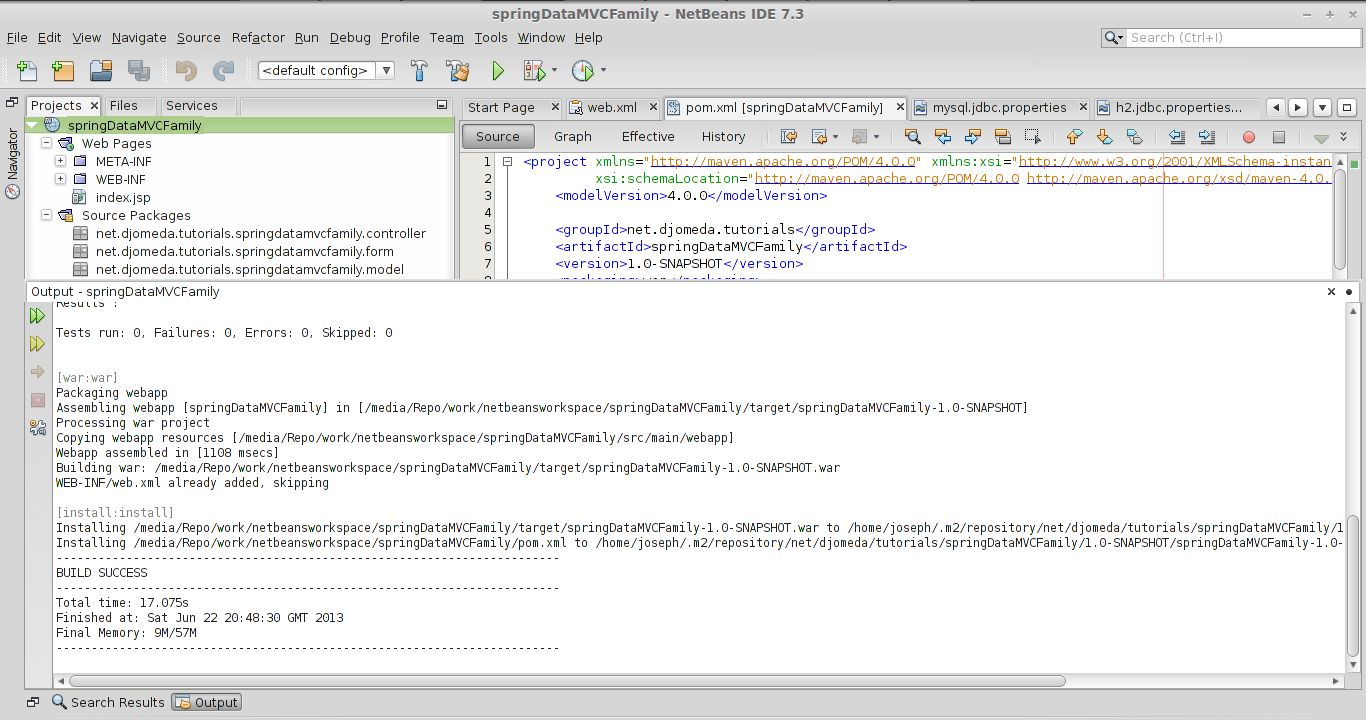Click the Find Selection magnifier icon in editor

(x=912, y=137)
